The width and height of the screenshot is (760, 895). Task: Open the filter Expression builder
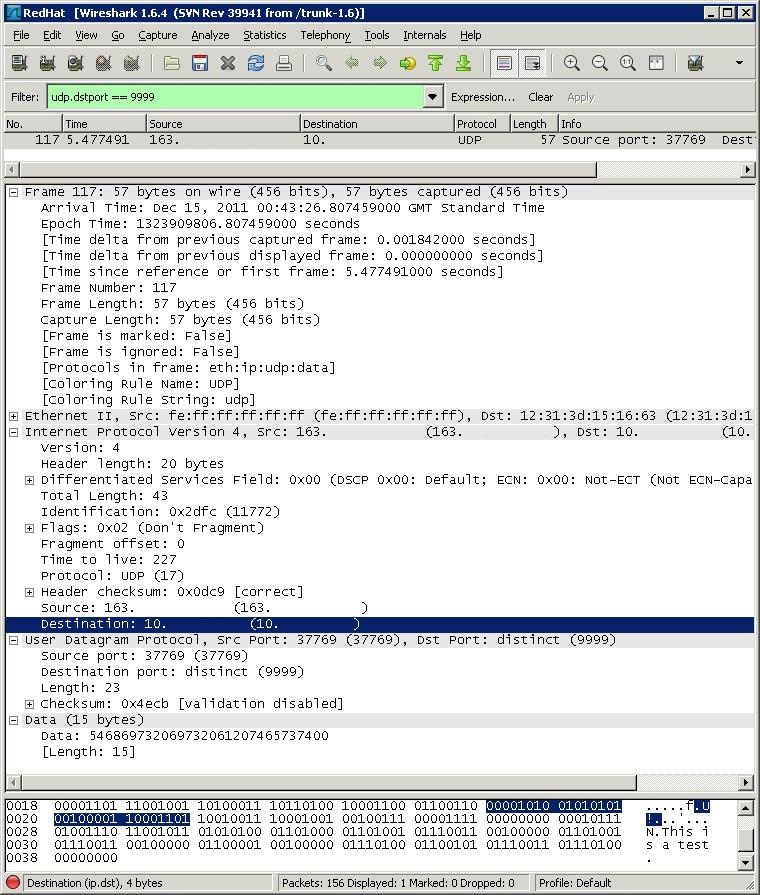[482, 97]
